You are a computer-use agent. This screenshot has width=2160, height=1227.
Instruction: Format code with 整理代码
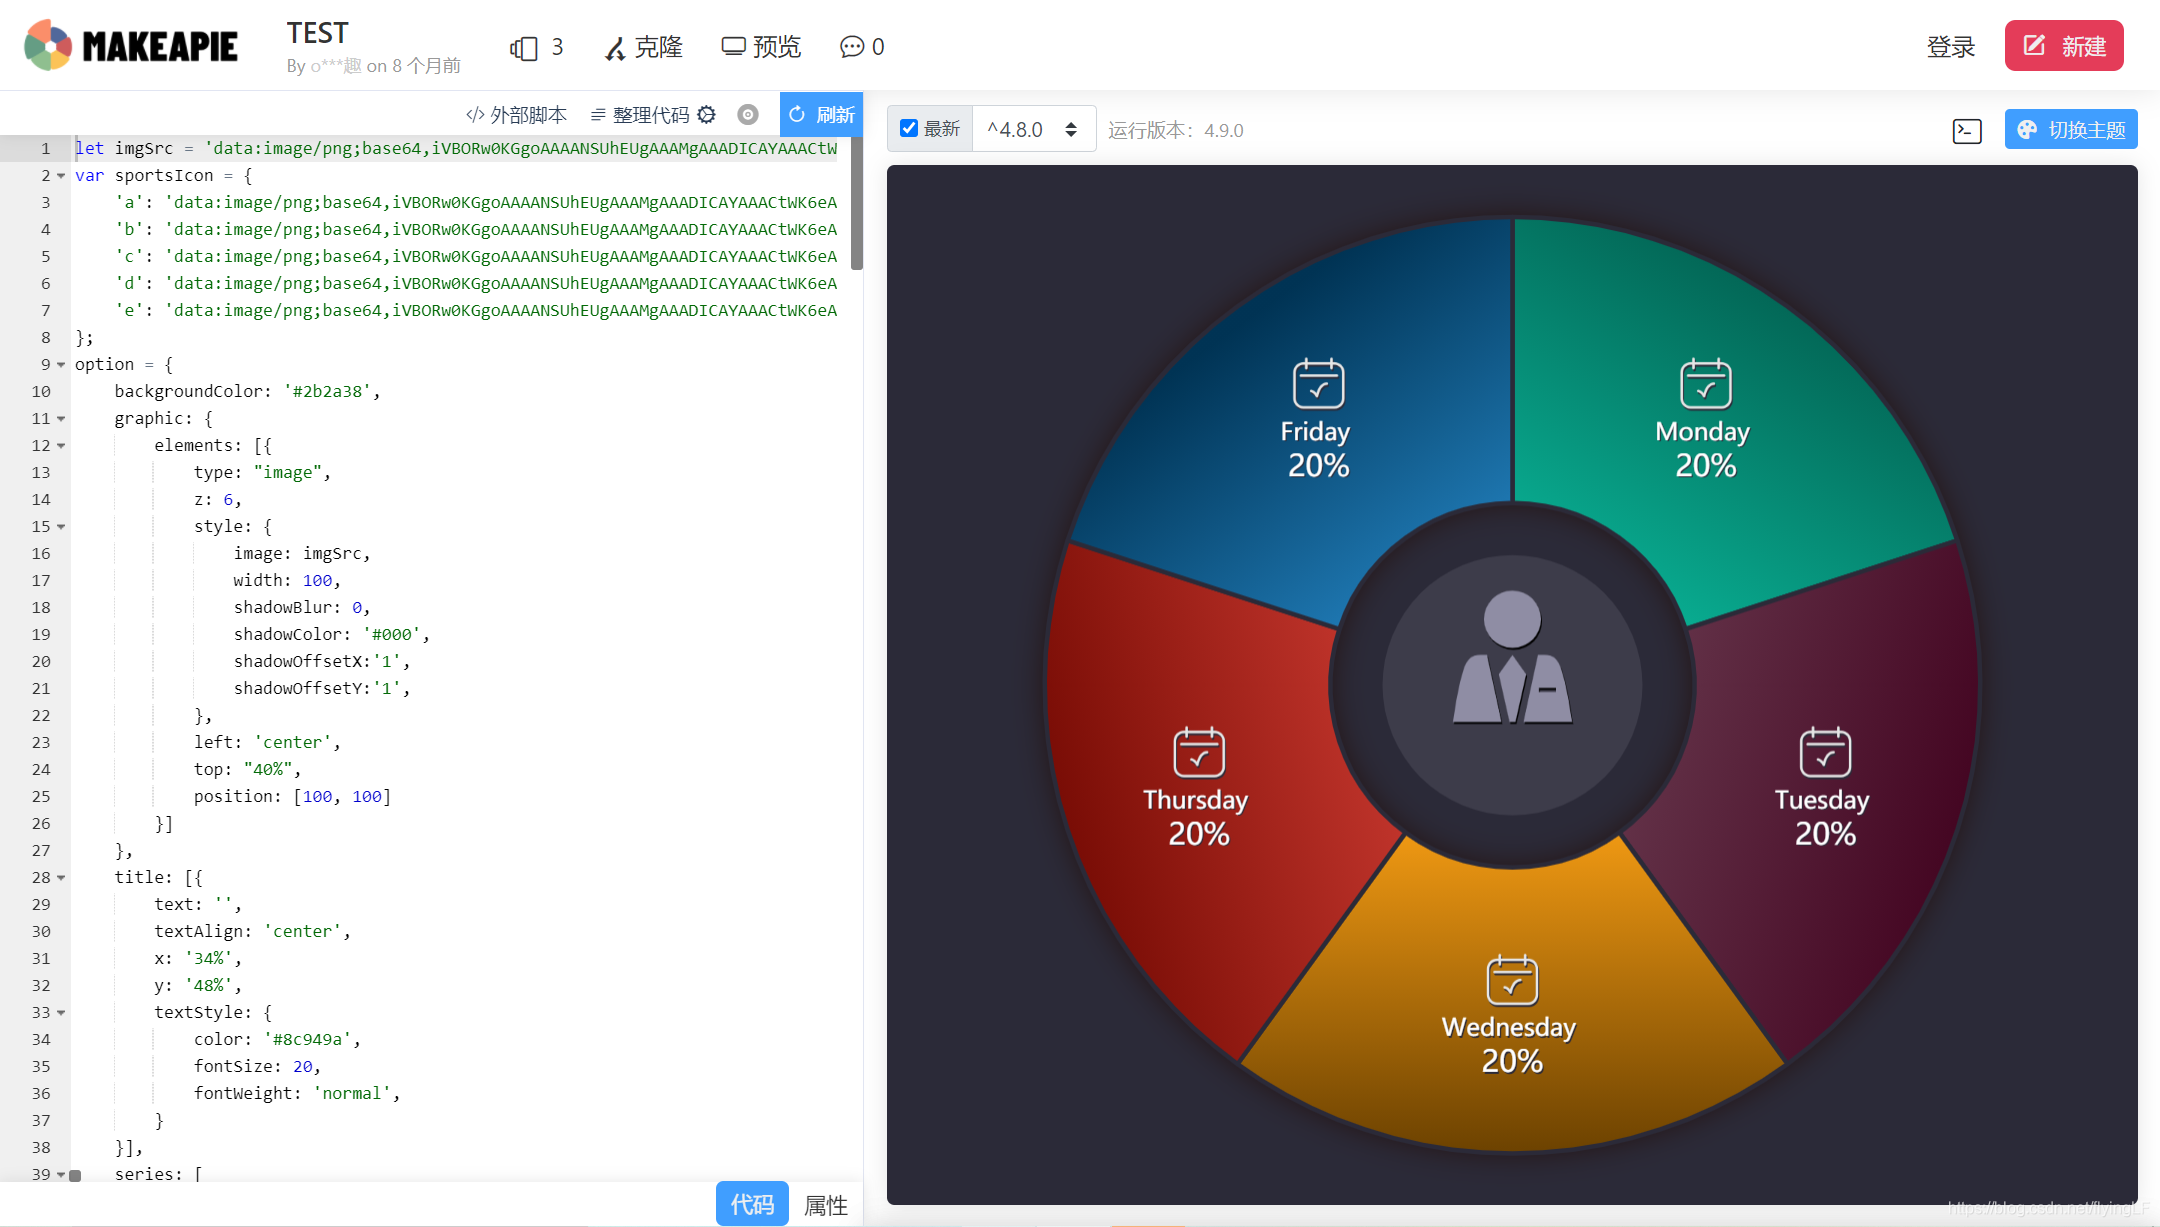[640, 115]
